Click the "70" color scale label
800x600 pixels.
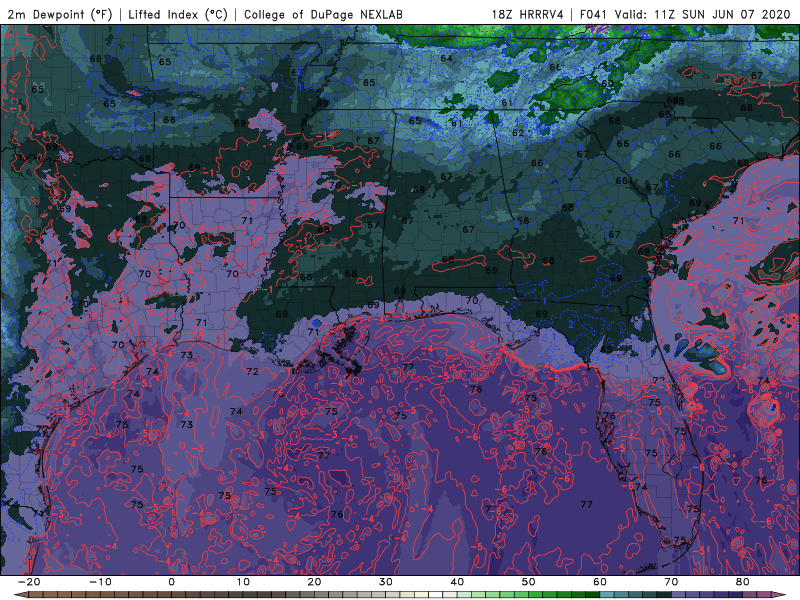click(671, 582)
